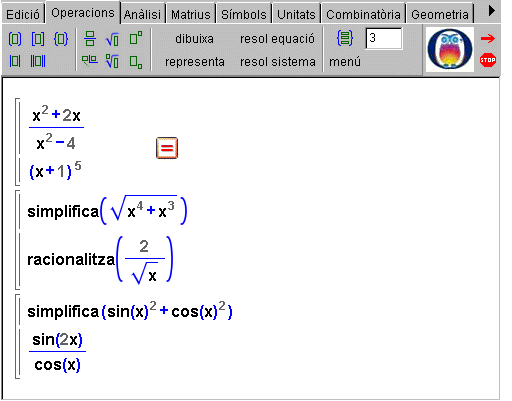Insert an nth root template

click(x=112, y=61)
